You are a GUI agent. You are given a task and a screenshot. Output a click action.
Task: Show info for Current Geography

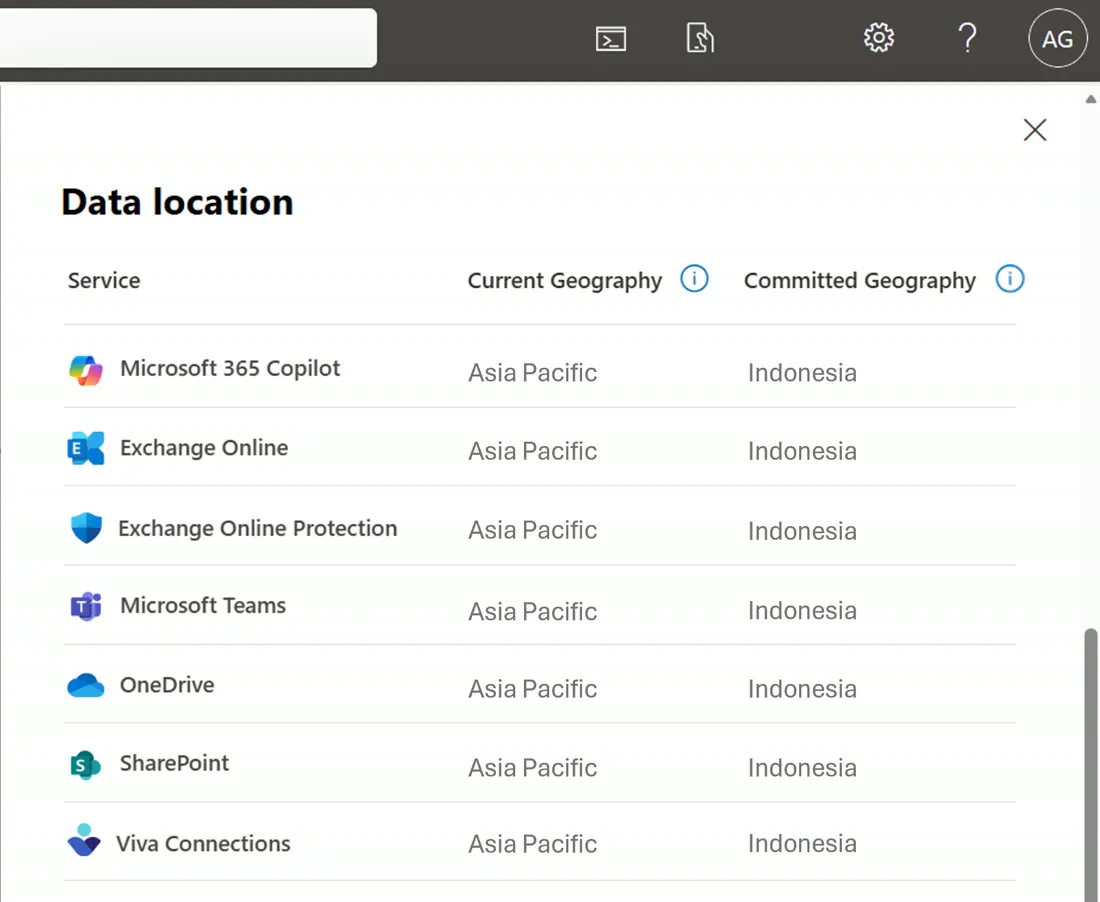pos(694,278)
